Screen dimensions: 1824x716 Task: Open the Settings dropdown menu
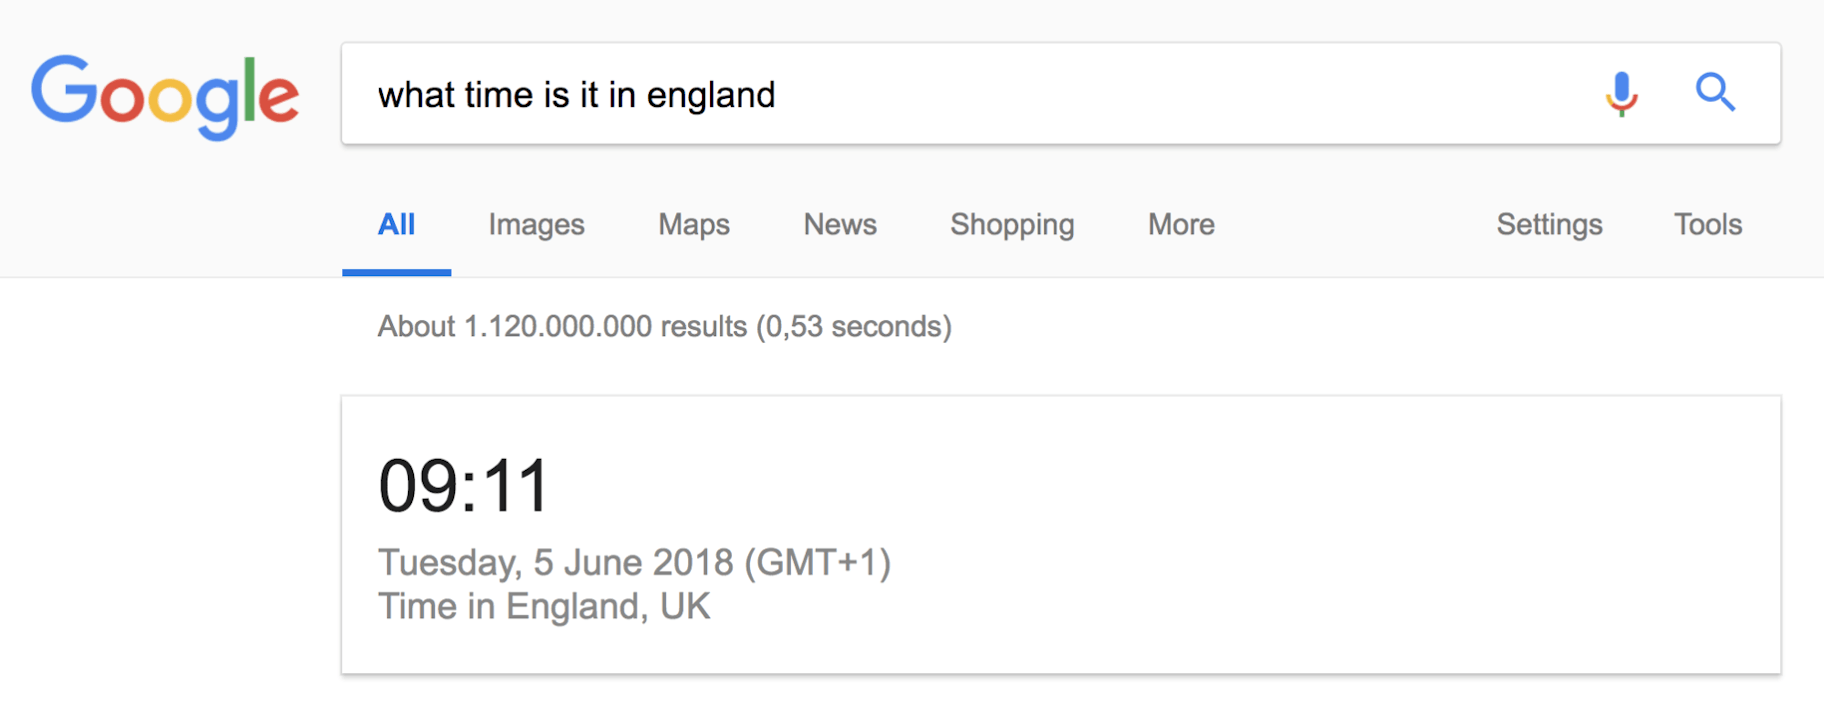pos(1549,225)
